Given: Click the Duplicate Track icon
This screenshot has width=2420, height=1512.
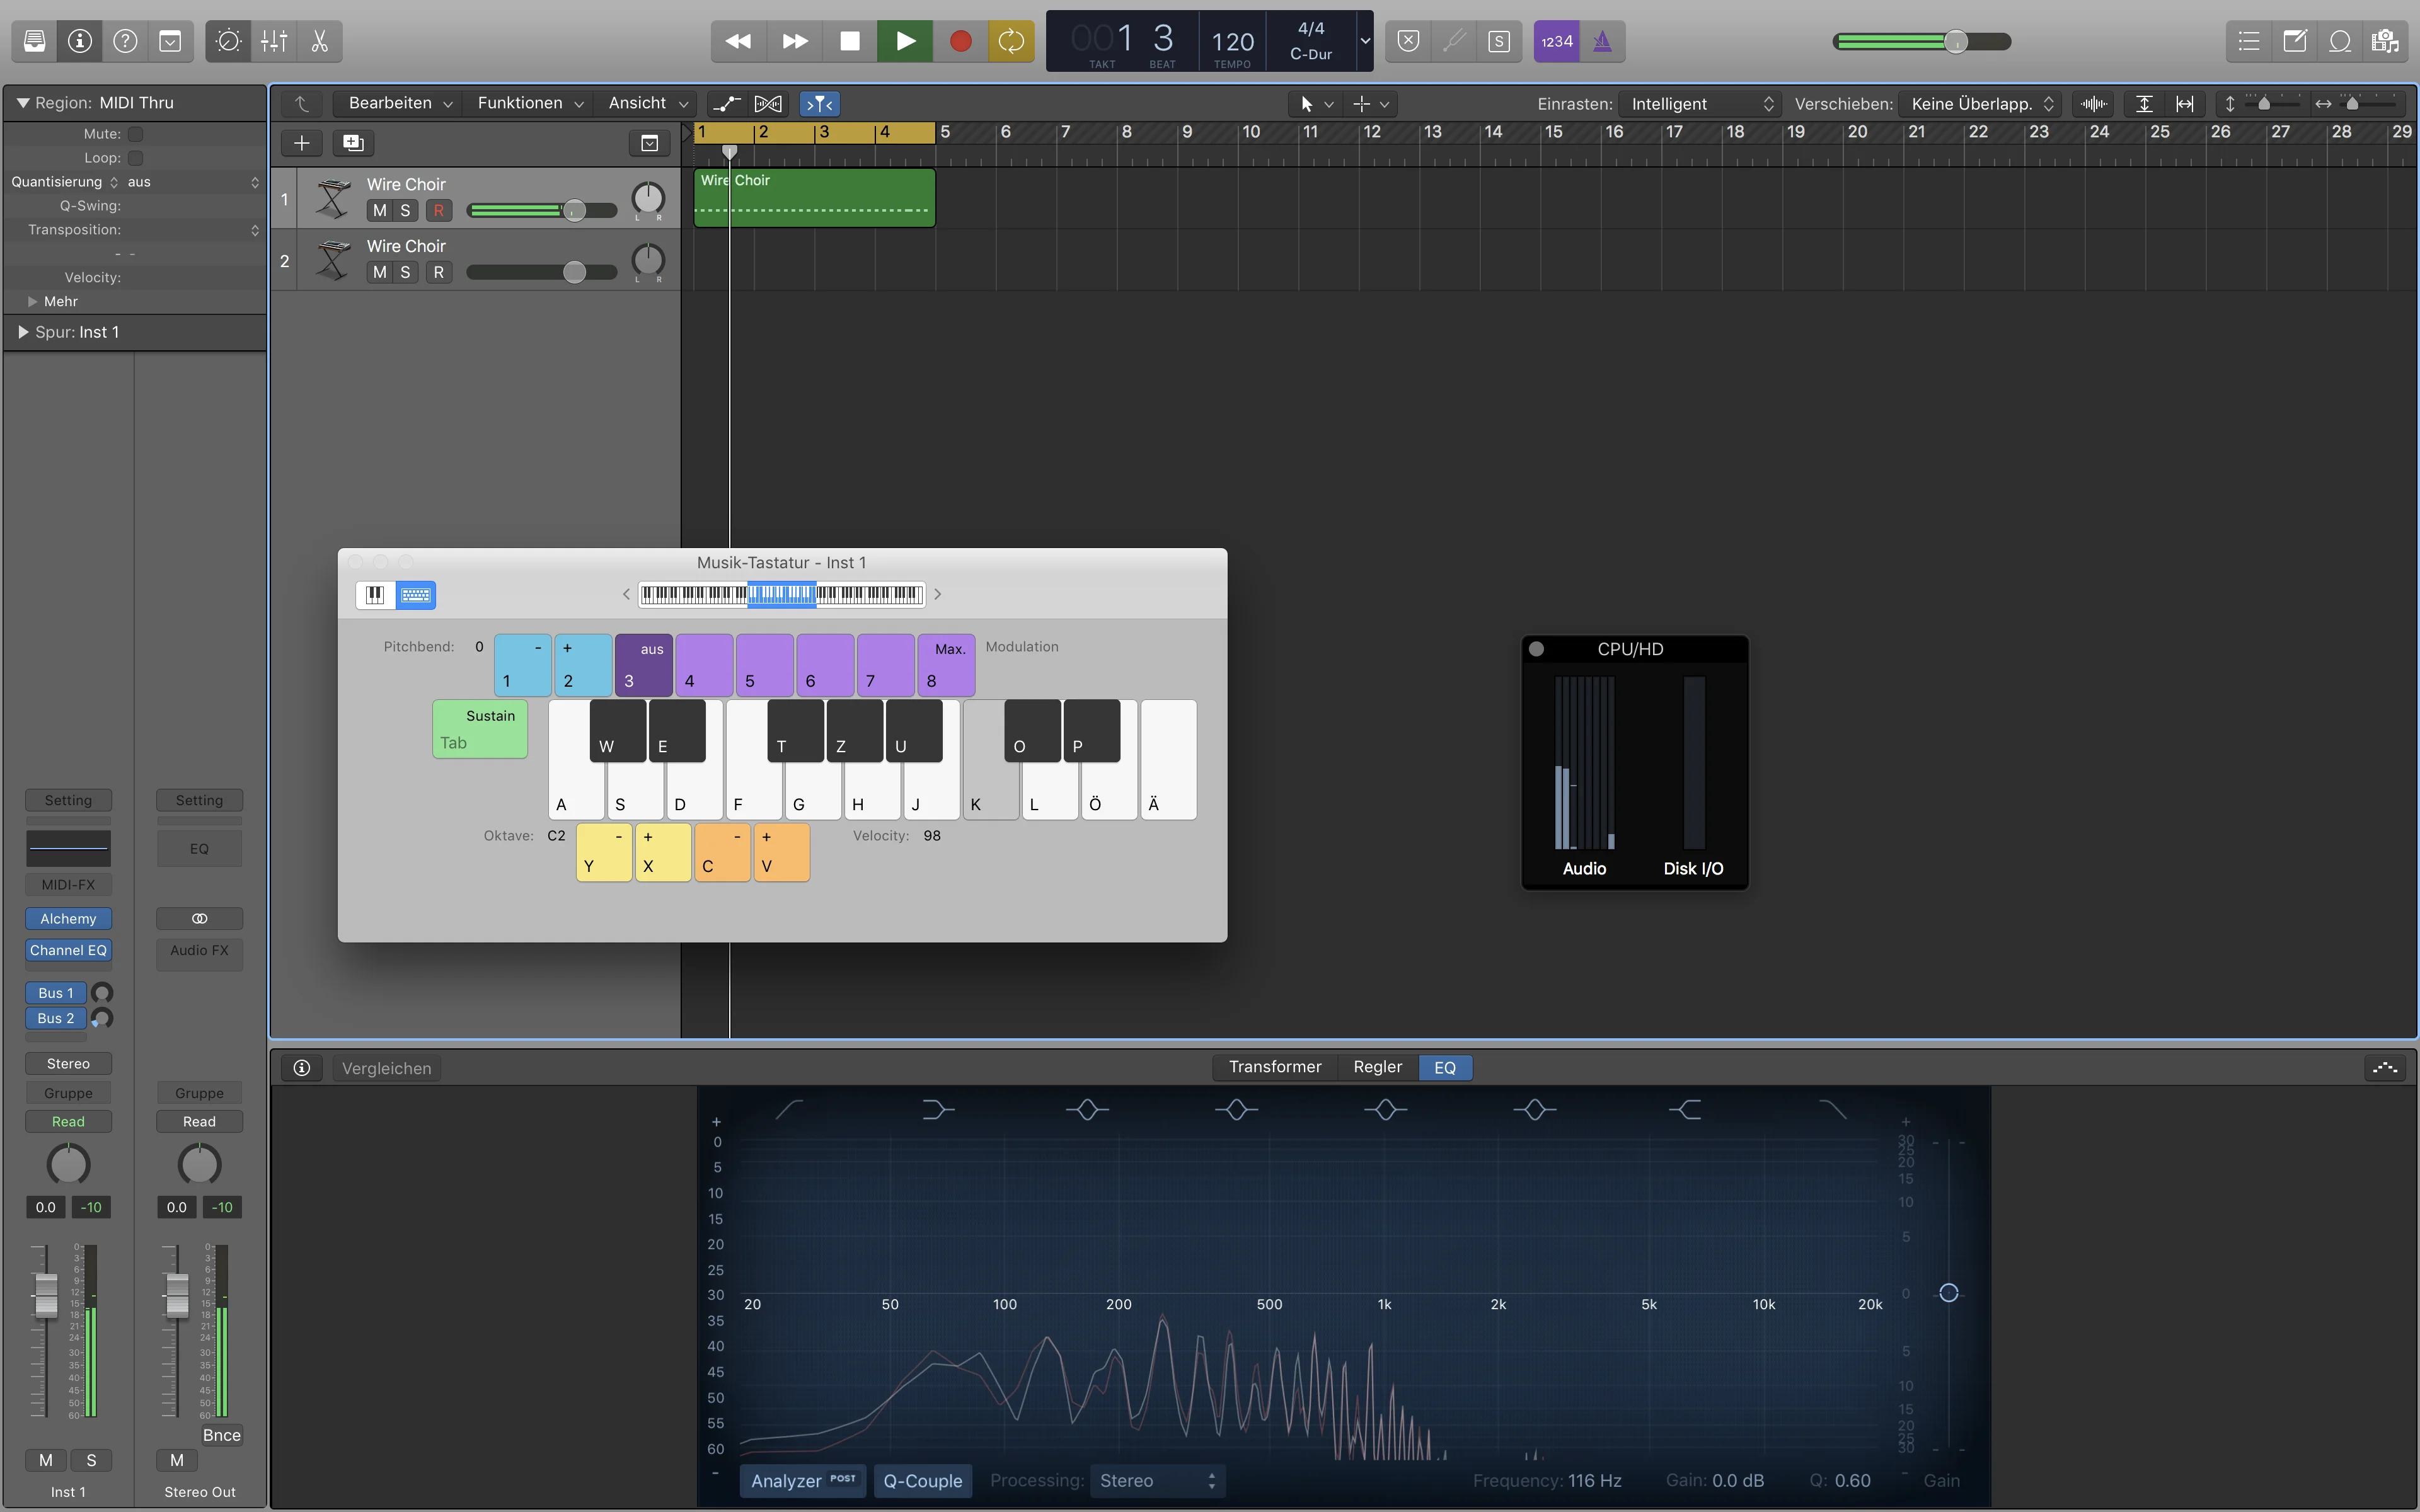Looking at the screenshot, I should coord(353,143).
